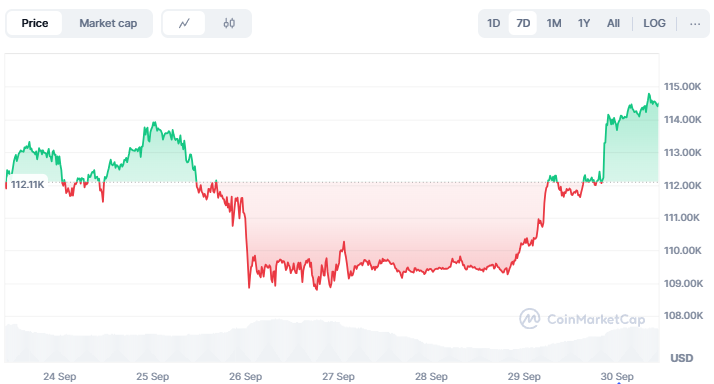Click the 115.00K price axis label
This screenshot has height=384, width=714.
pyautogui.click(x=682, y=87)
